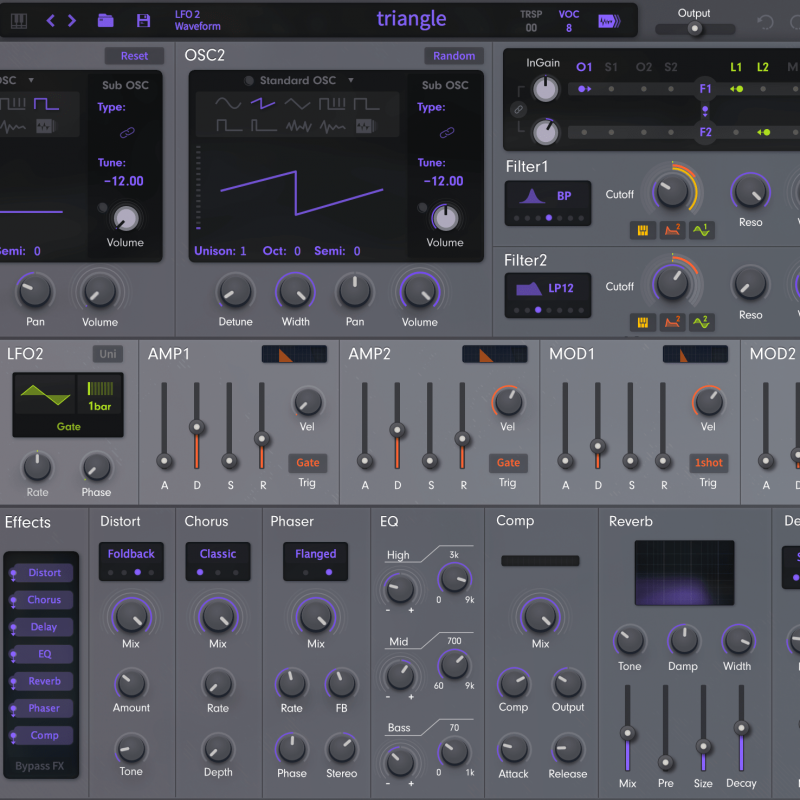Open the preset browser folder icon
The width and height of the screenshot is (800, 800).
[x=105, y=20]
